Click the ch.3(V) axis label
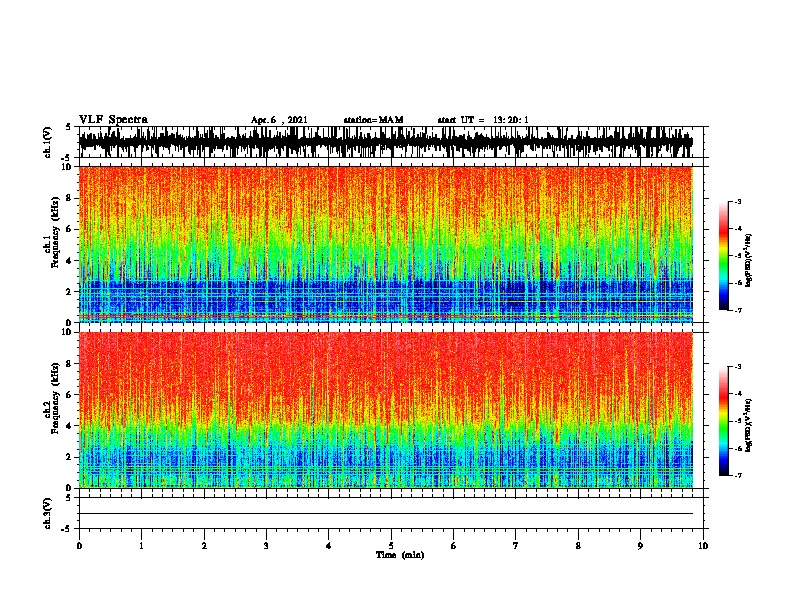The height and width of the screenshot is (612, 792). coord(47,513)
